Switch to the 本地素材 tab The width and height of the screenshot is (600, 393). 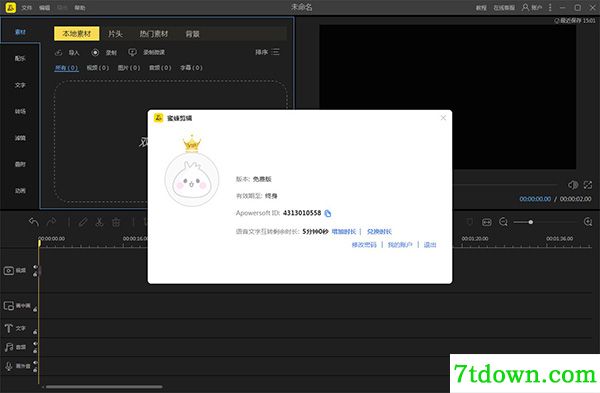tap(77, 34)
